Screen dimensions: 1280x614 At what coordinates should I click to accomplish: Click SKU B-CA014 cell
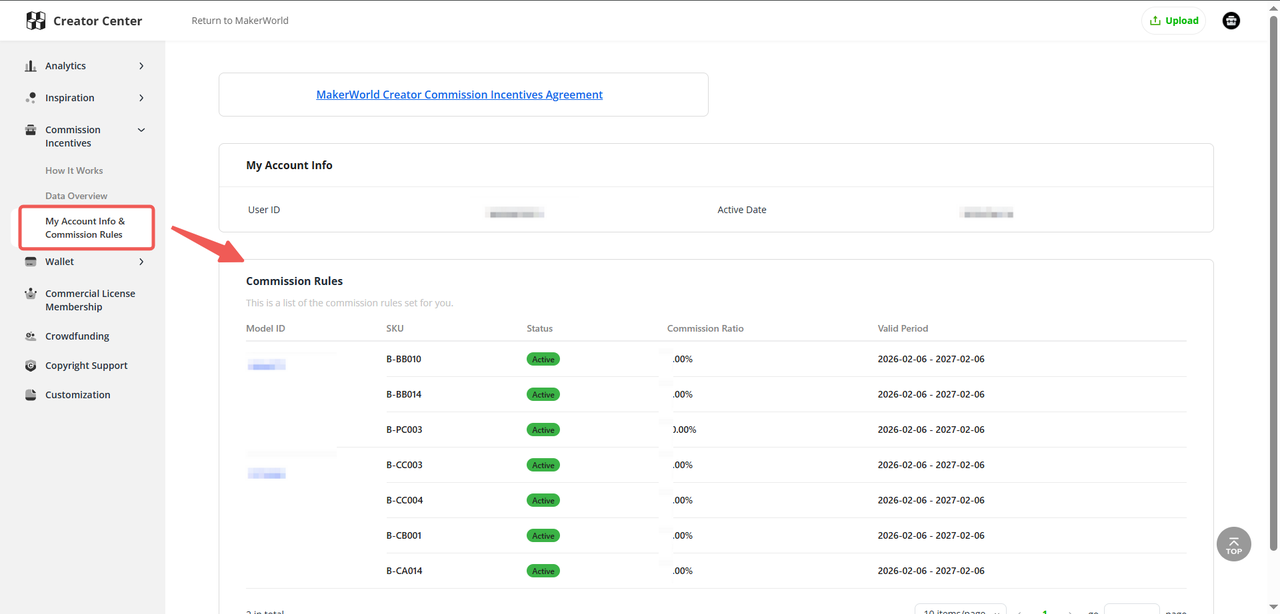click(404, 571)
